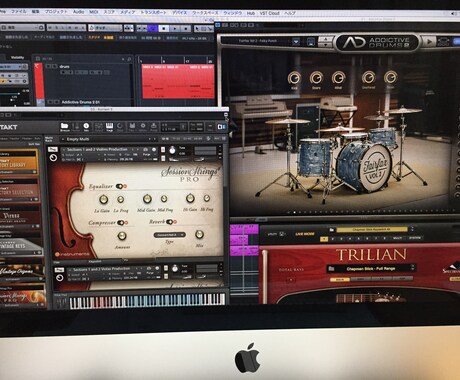The image size is (460, 380).
Task: Show the Kontakt Keyboard panel icon
Action: click(x=109, y=127)
